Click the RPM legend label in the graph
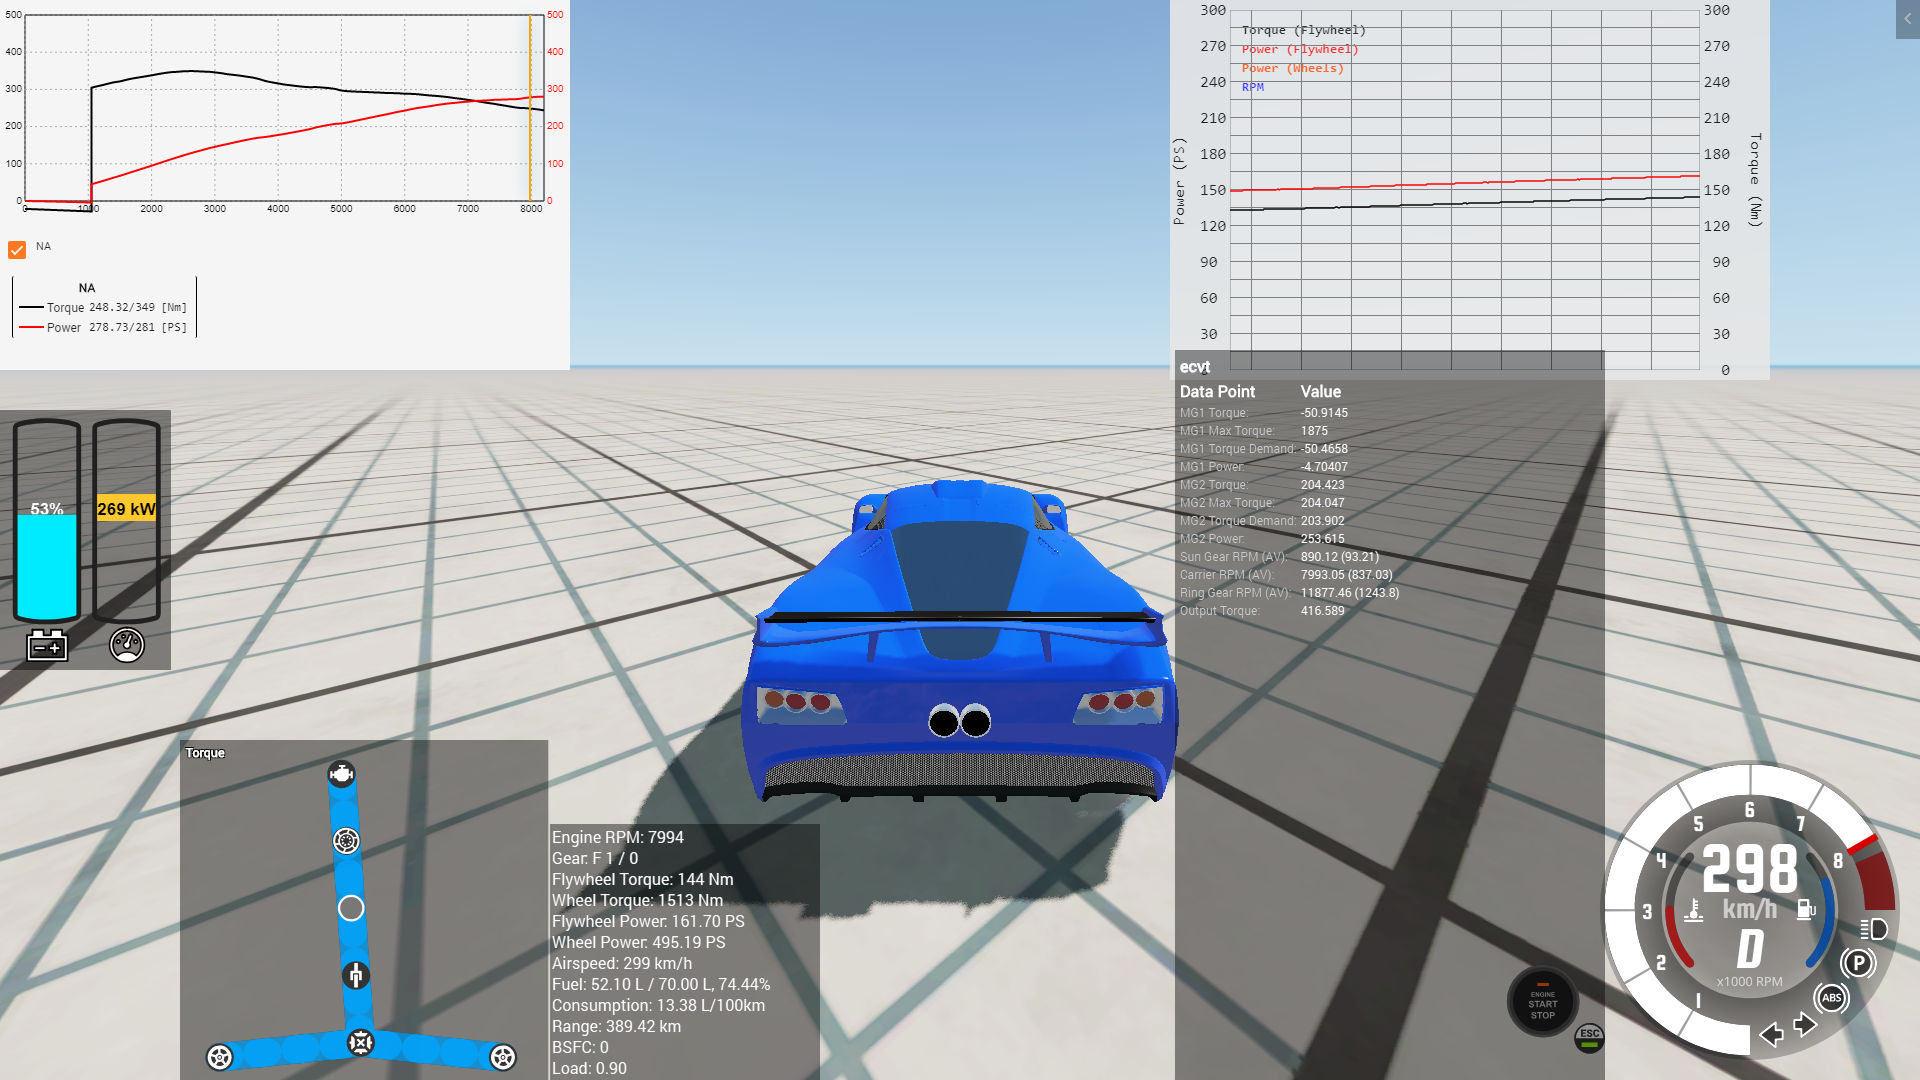1920x1080 pixels. [1252, 88]
